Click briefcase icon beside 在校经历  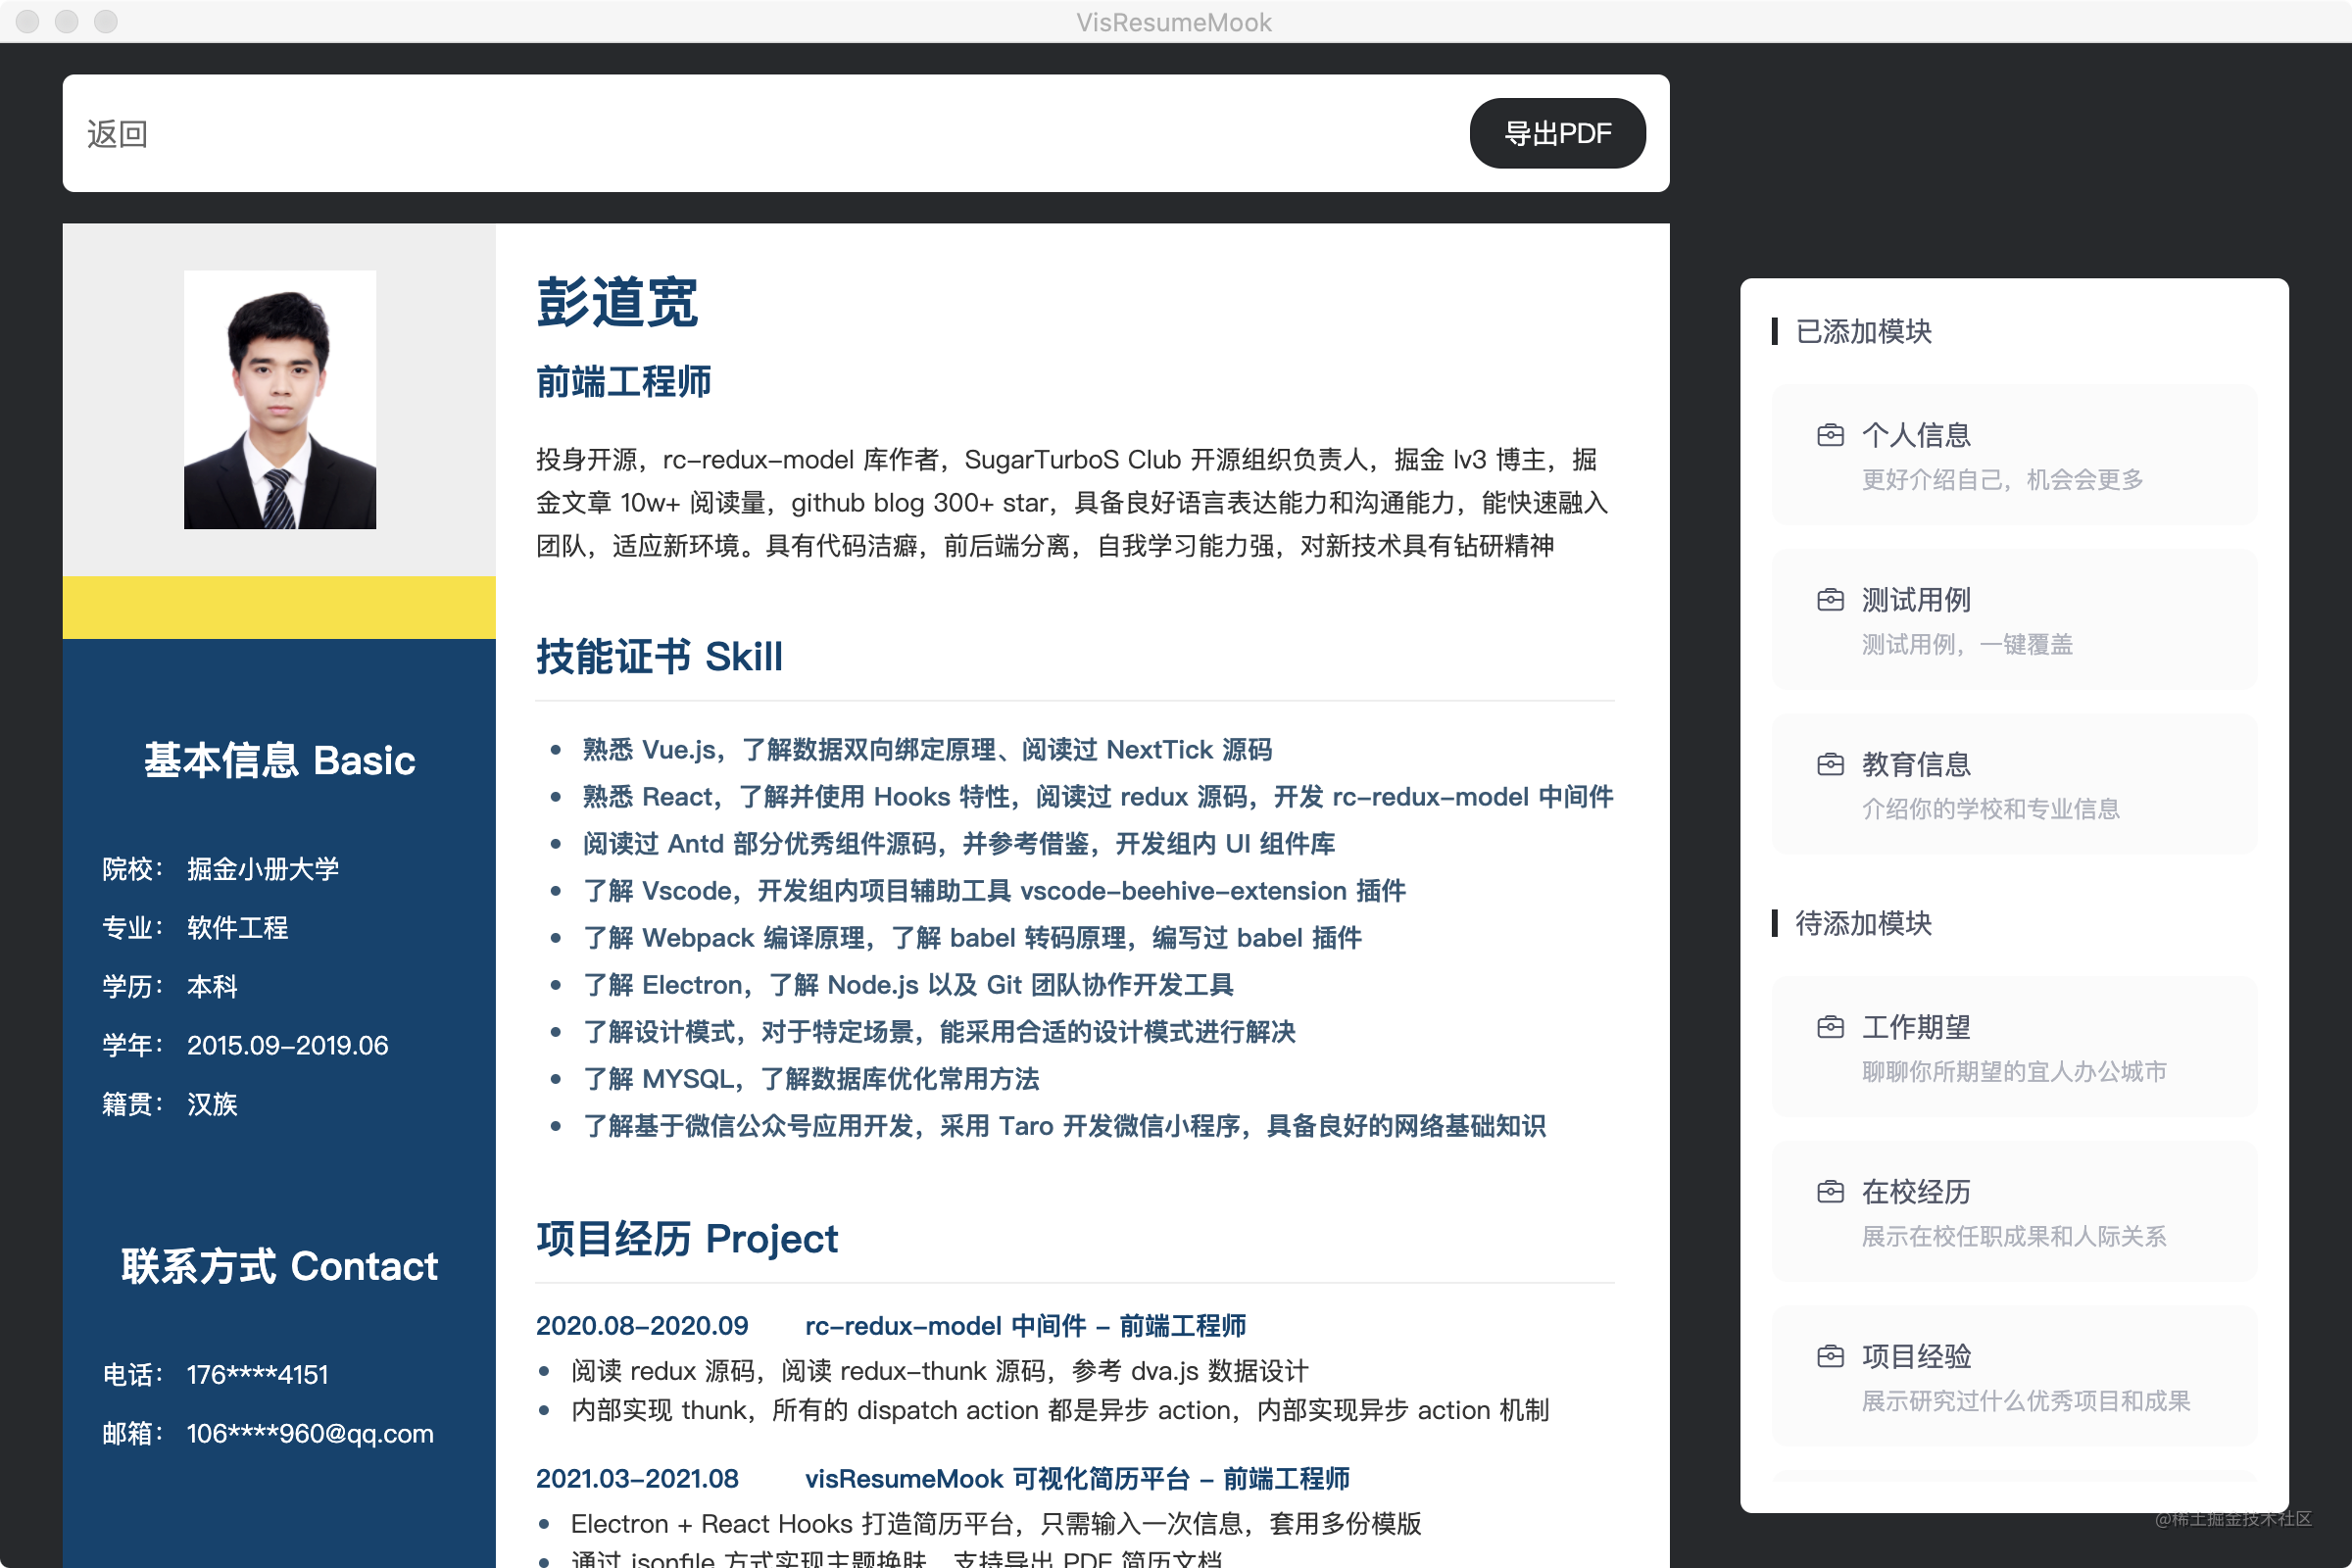[1830, 1191]
